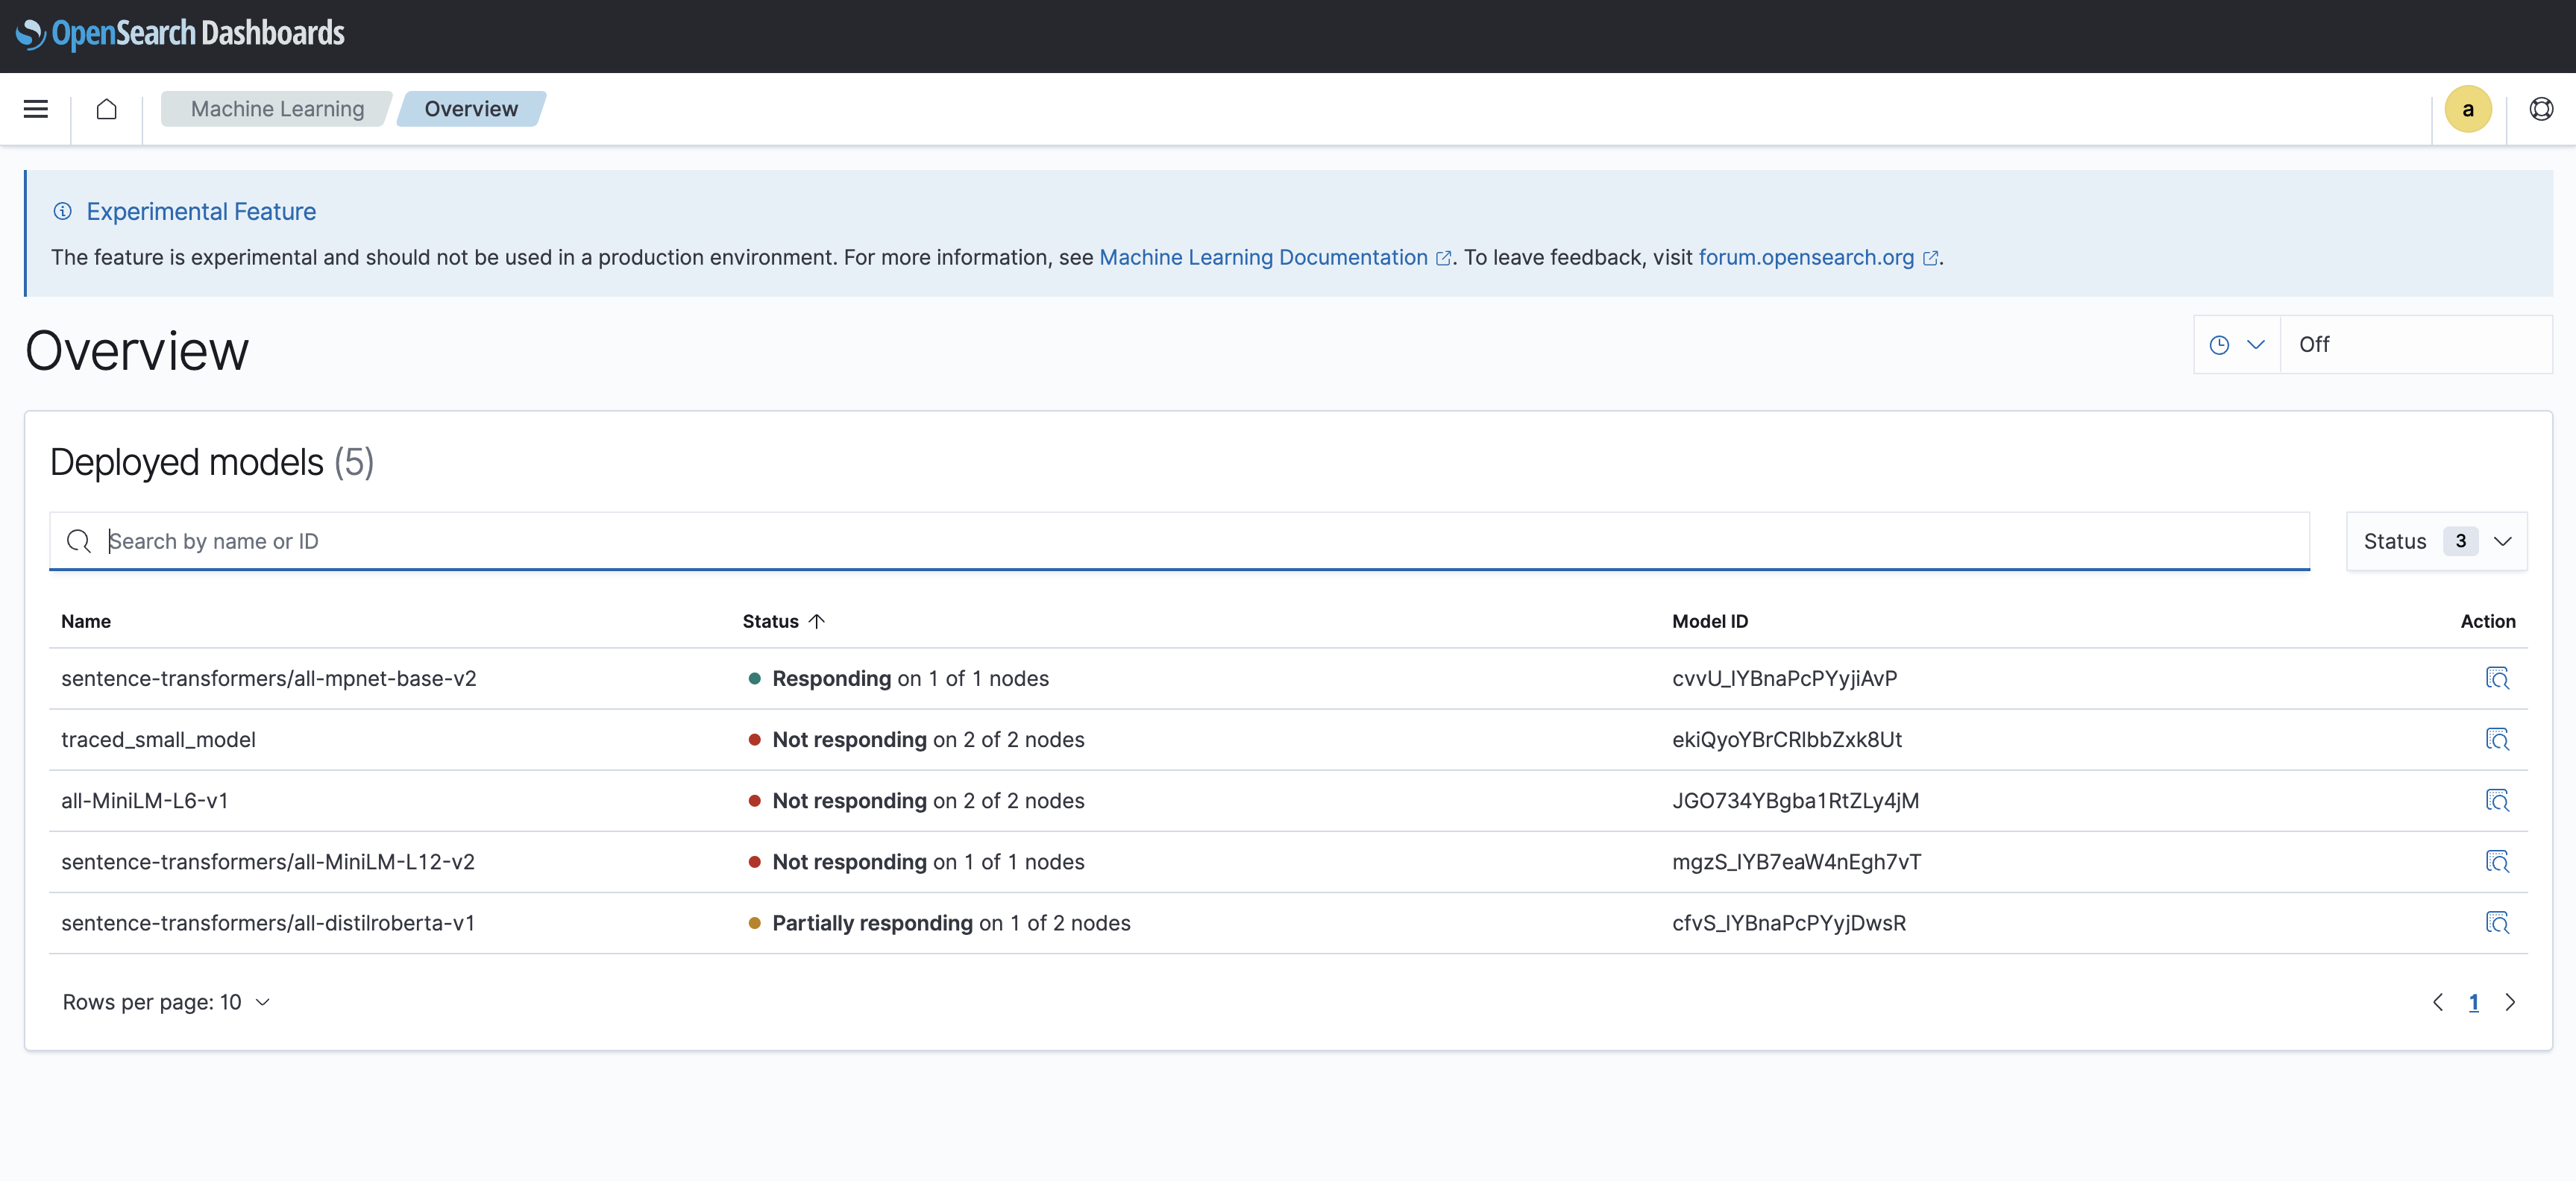Click the Experimental Feature info icon
The width and height of the screenshot is (2576, 1181).
coord(63,211)
